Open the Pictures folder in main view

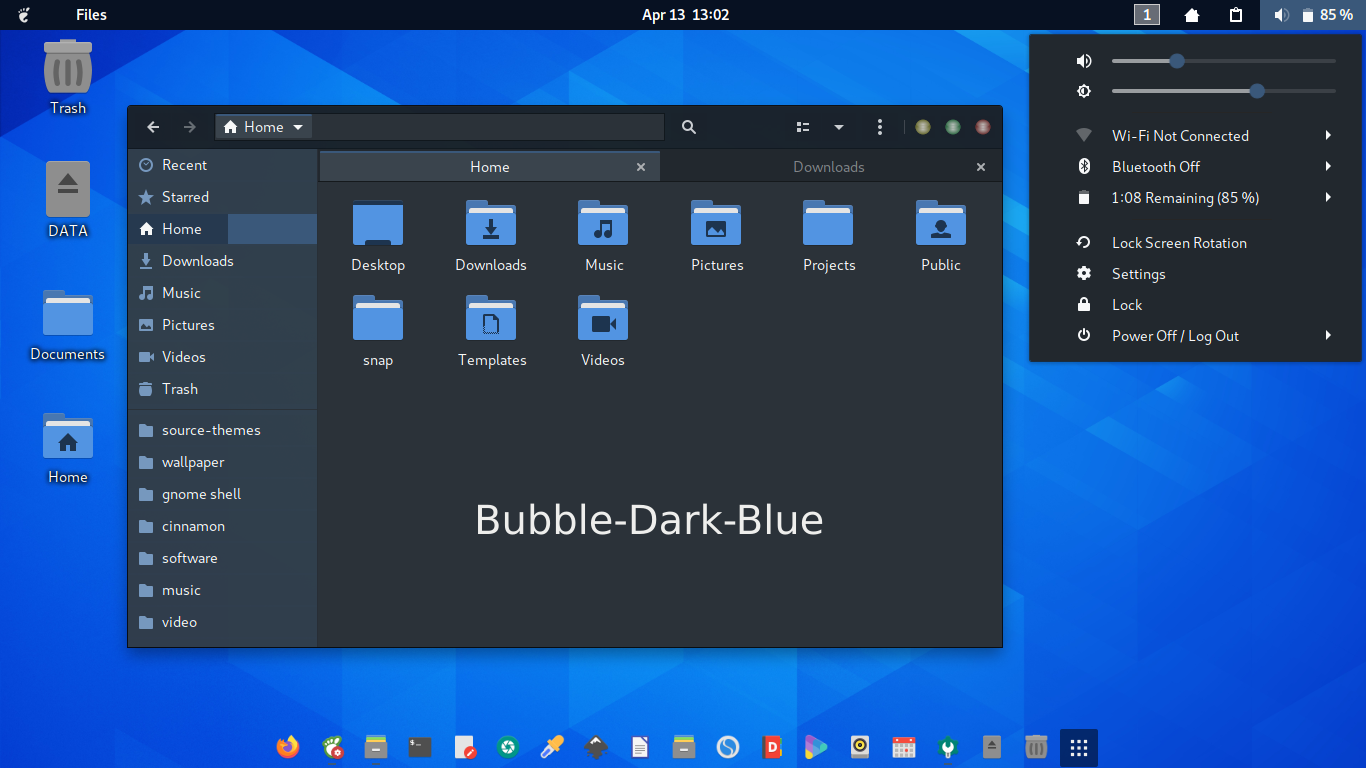(x=716, y=223)
